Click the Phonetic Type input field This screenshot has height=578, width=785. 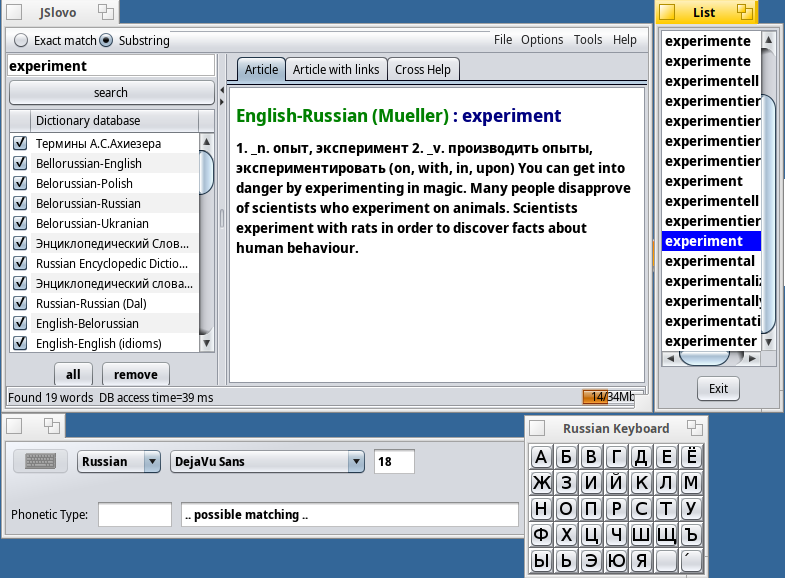[x=135, y=514]
